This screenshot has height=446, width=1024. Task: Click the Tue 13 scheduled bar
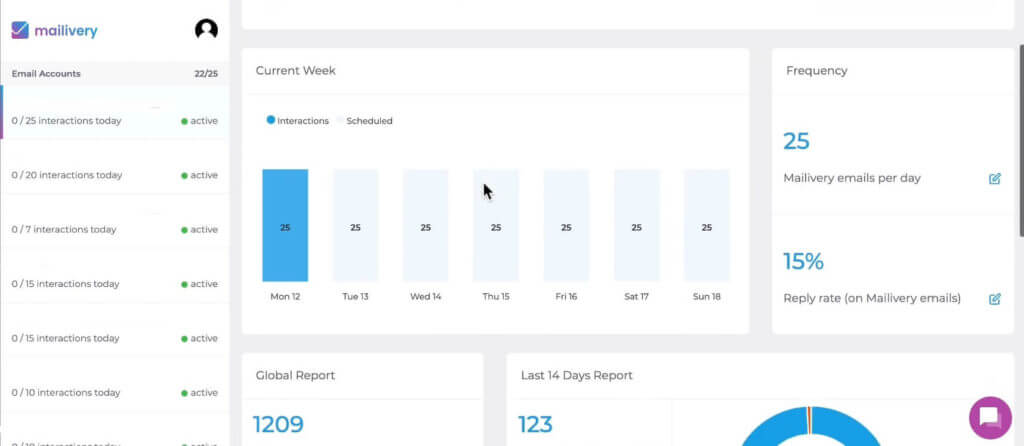[x=355, y=226]
